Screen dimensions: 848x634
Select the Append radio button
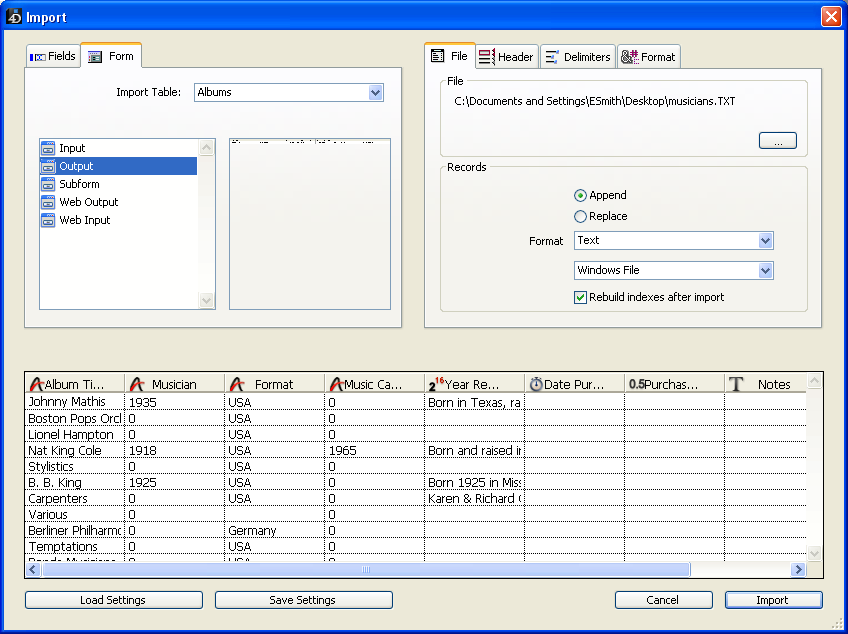point(580,195)
